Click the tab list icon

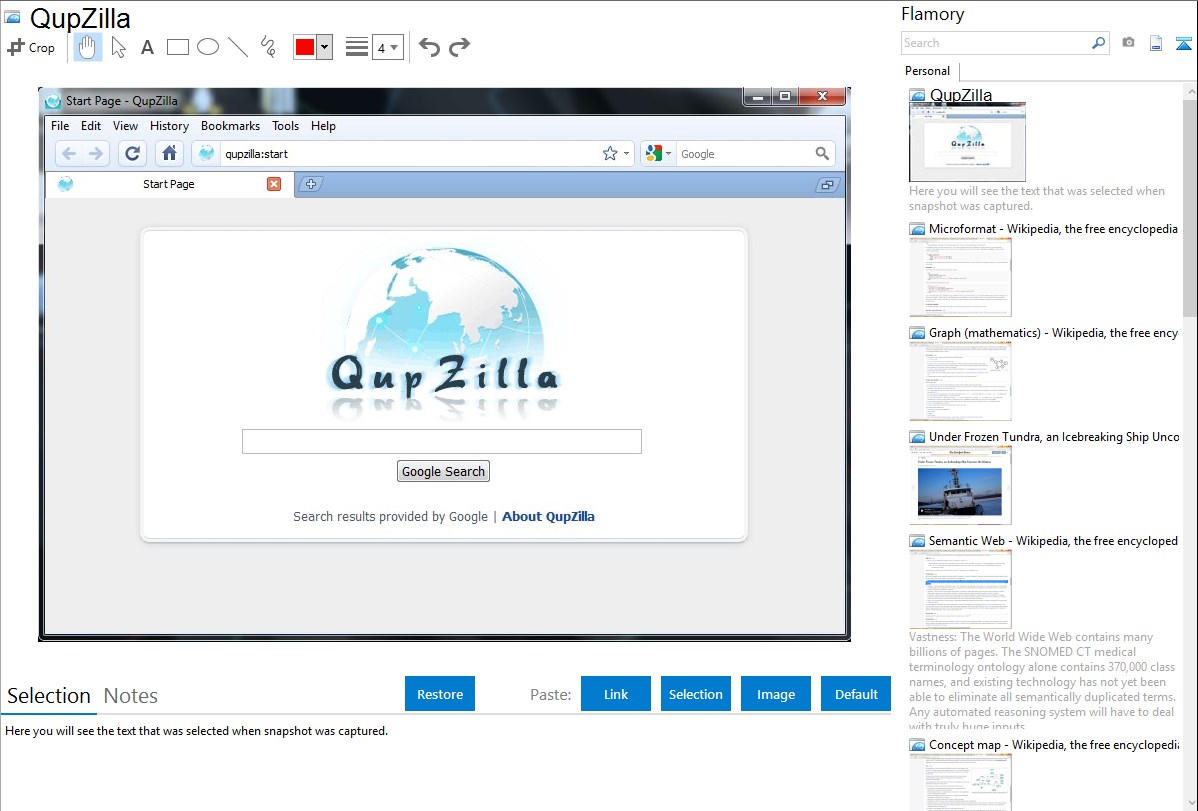(827, 185)
